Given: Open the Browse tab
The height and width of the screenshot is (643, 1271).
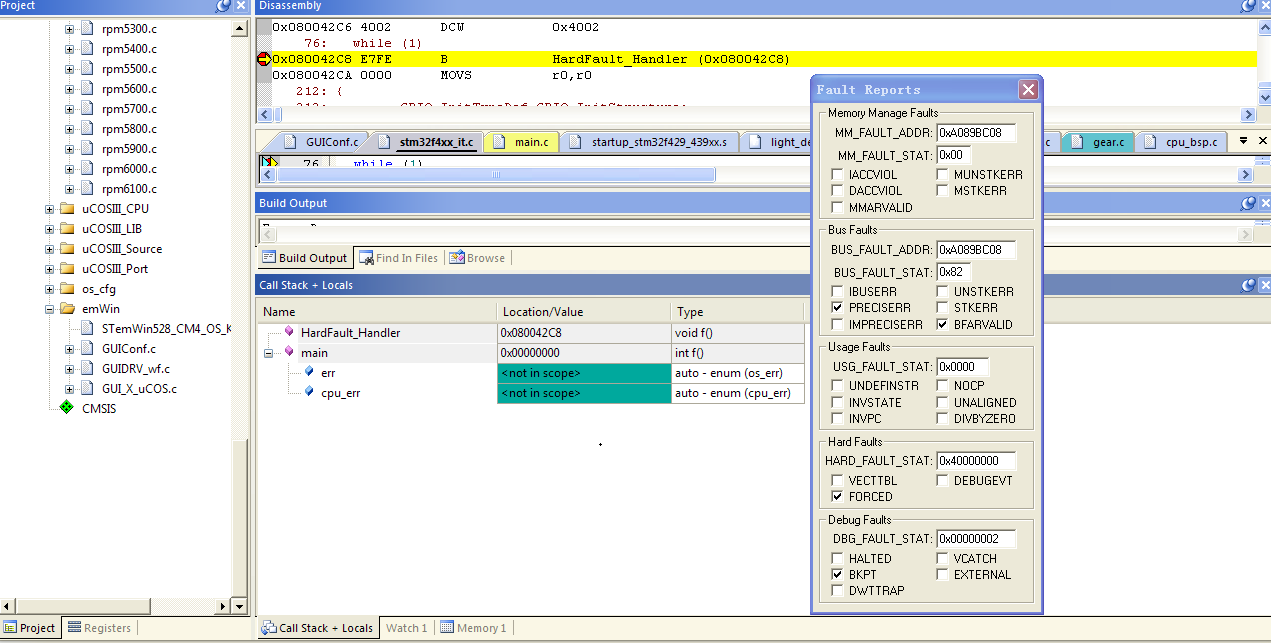Looking at the screenshot, I should (x=478, y=258).
